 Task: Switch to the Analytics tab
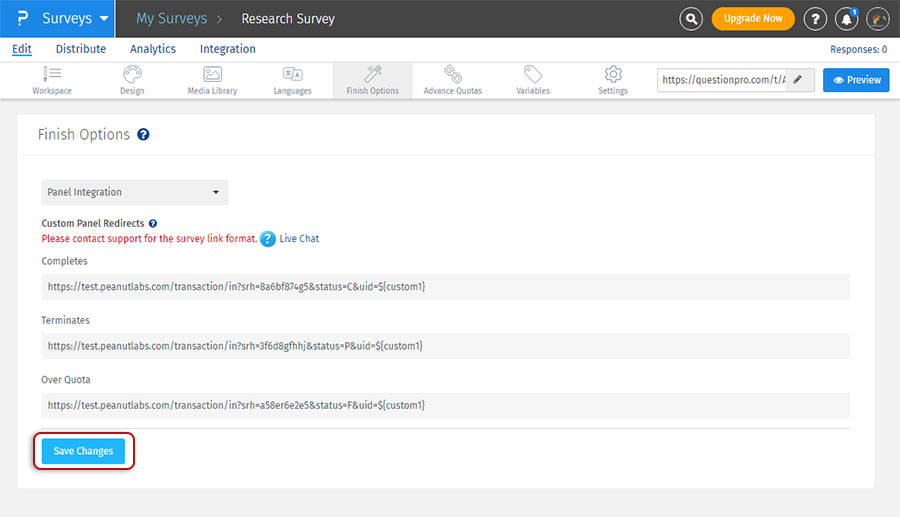click(153, 49)
